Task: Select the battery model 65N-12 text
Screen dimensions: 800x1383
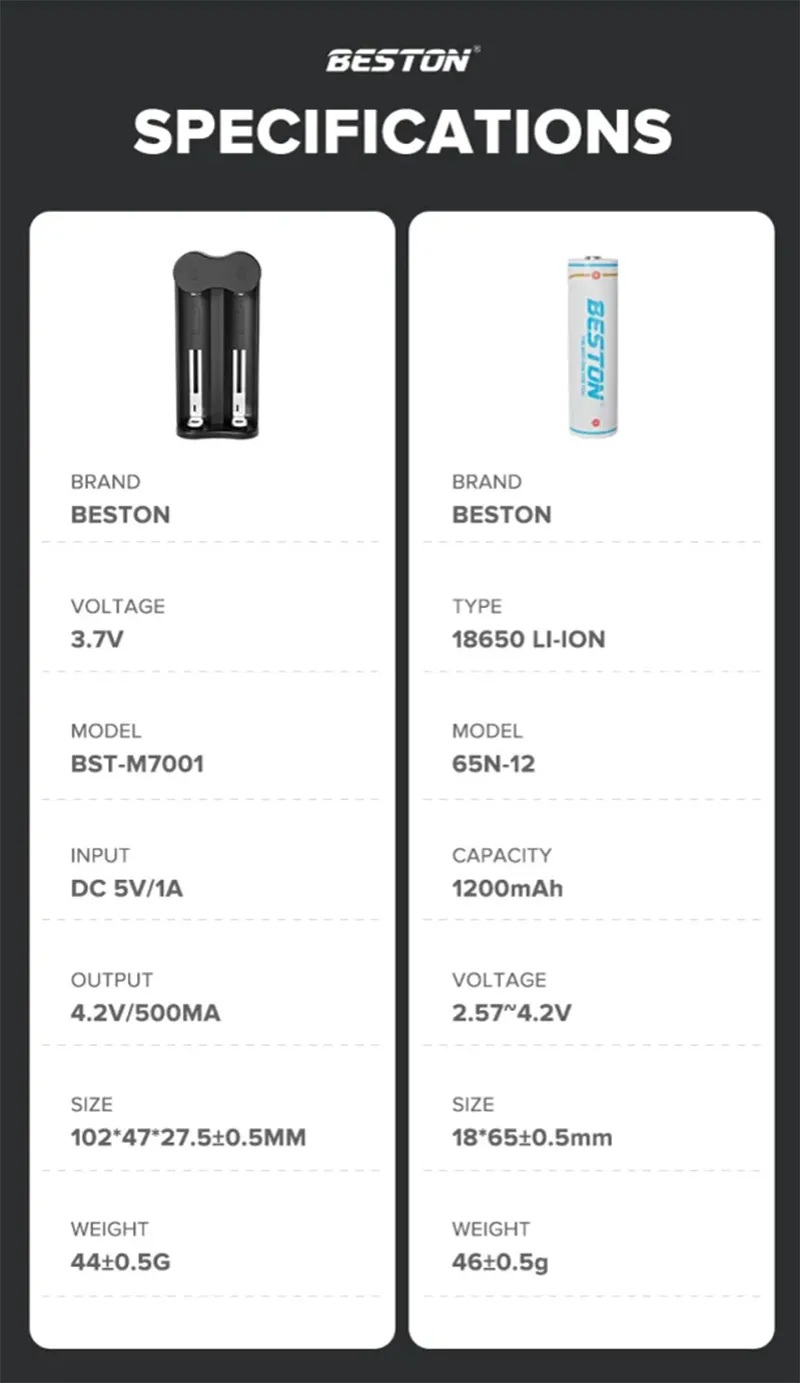Action: click(493, 764)
